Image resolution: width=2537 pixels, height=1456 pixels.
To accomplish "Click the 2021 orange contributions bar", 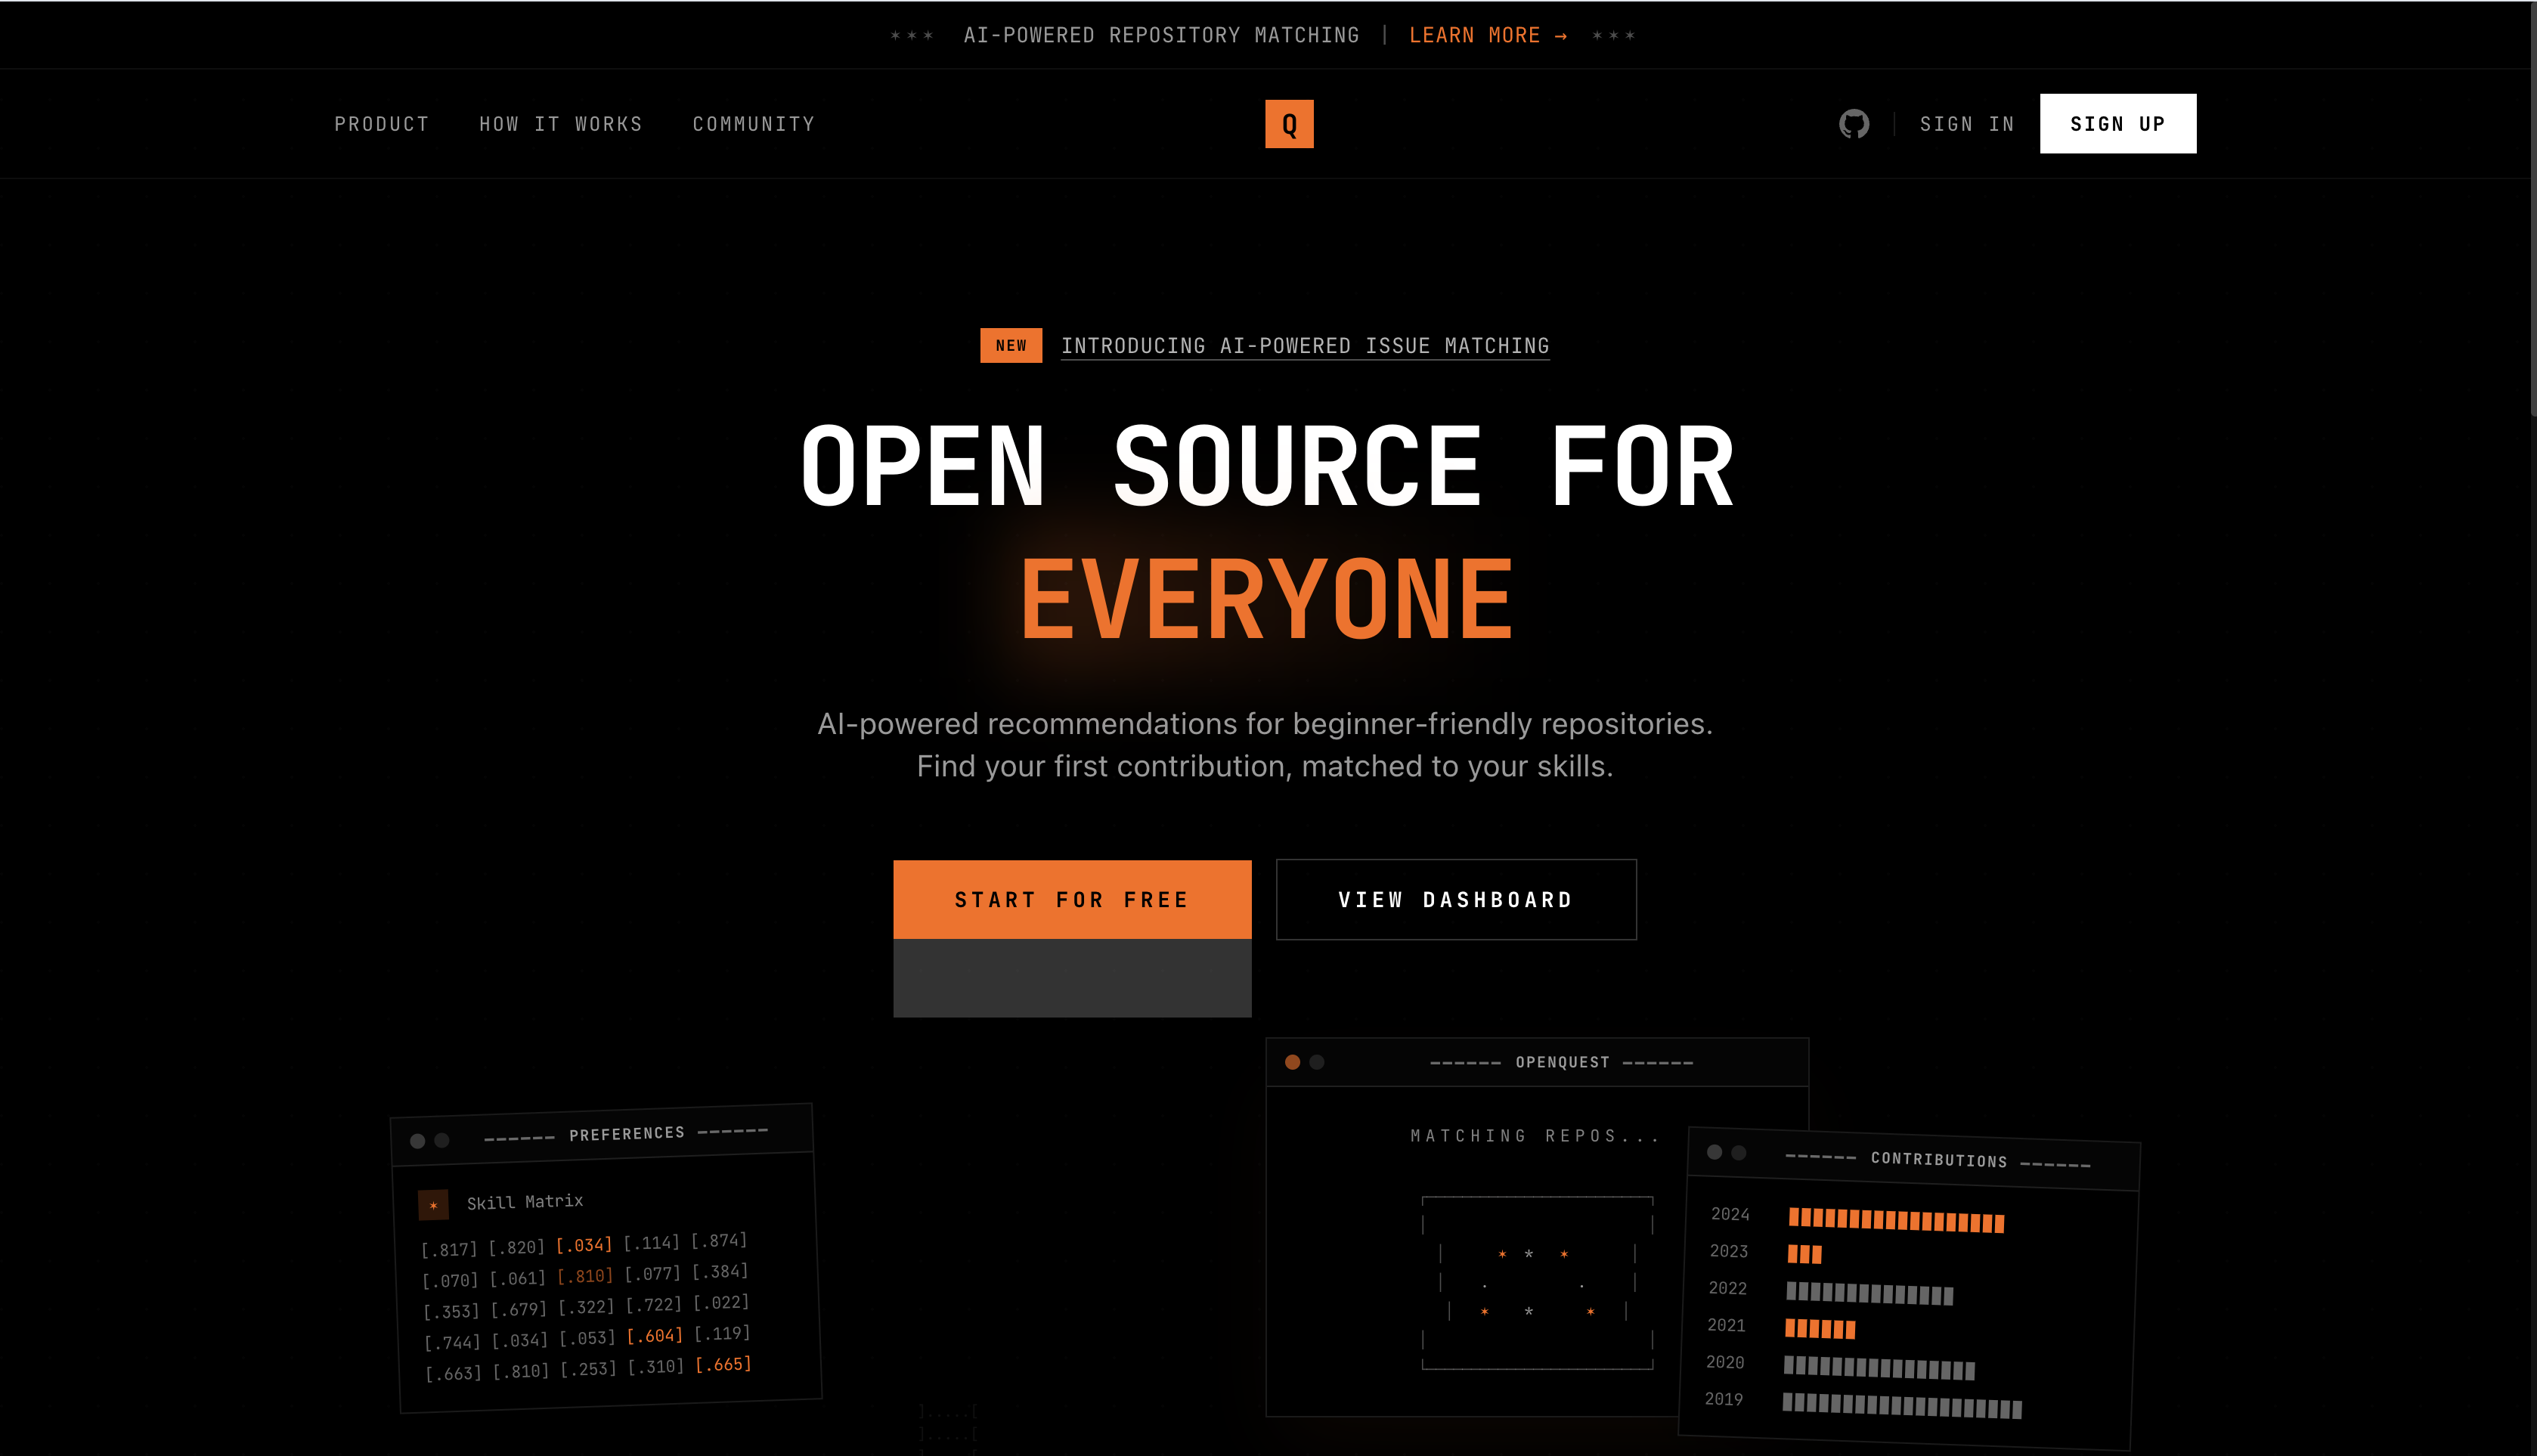I will click(1820, 1329).
